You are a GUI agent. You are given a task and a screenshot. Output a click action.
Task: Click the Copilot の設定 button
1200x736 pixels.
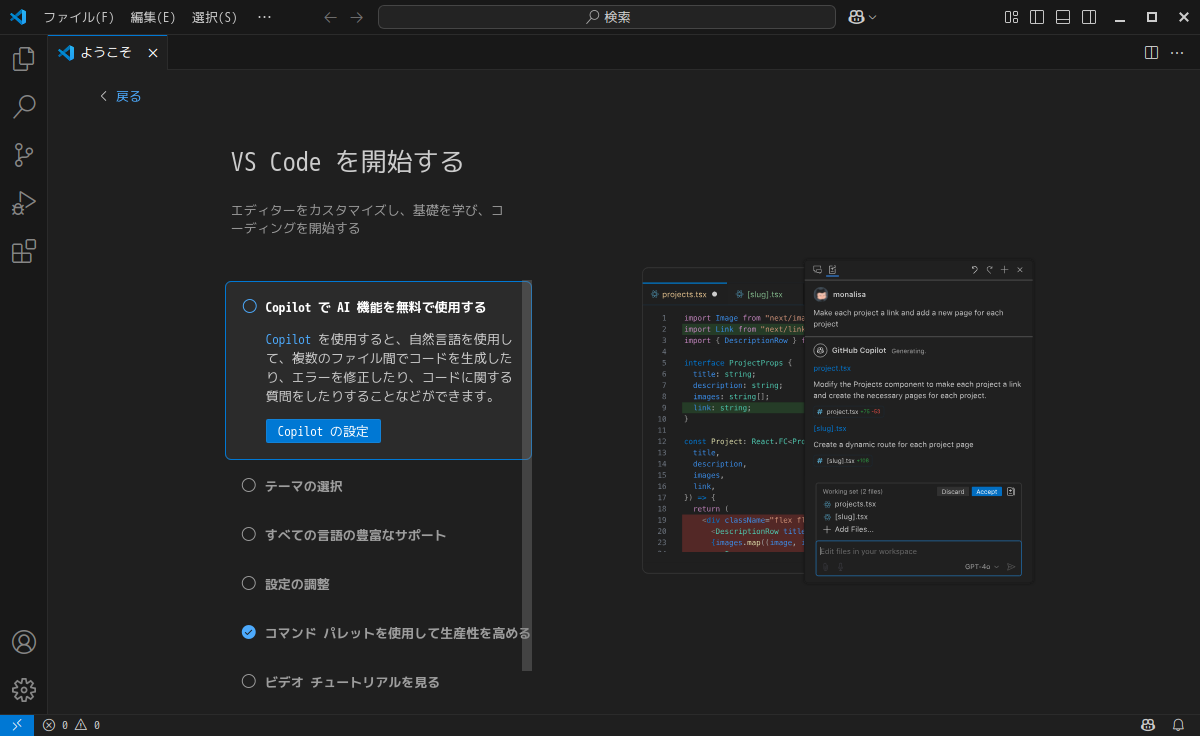pyautogui.click(x=323, y=431)
